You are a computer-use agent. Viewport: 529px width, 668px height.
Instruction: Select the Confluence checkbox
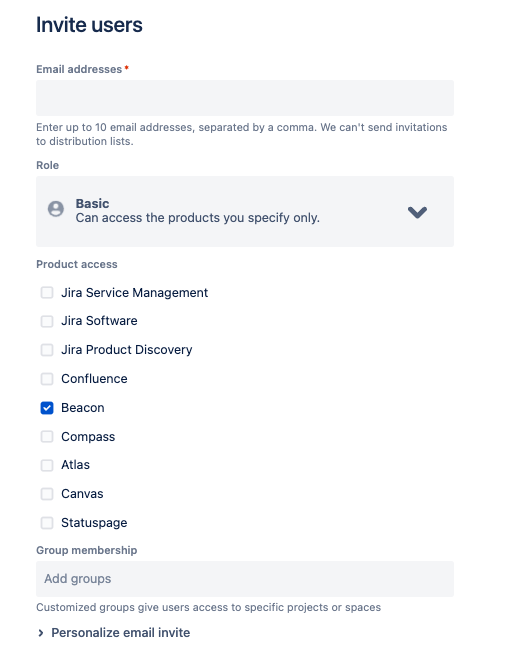click(47, 379)
